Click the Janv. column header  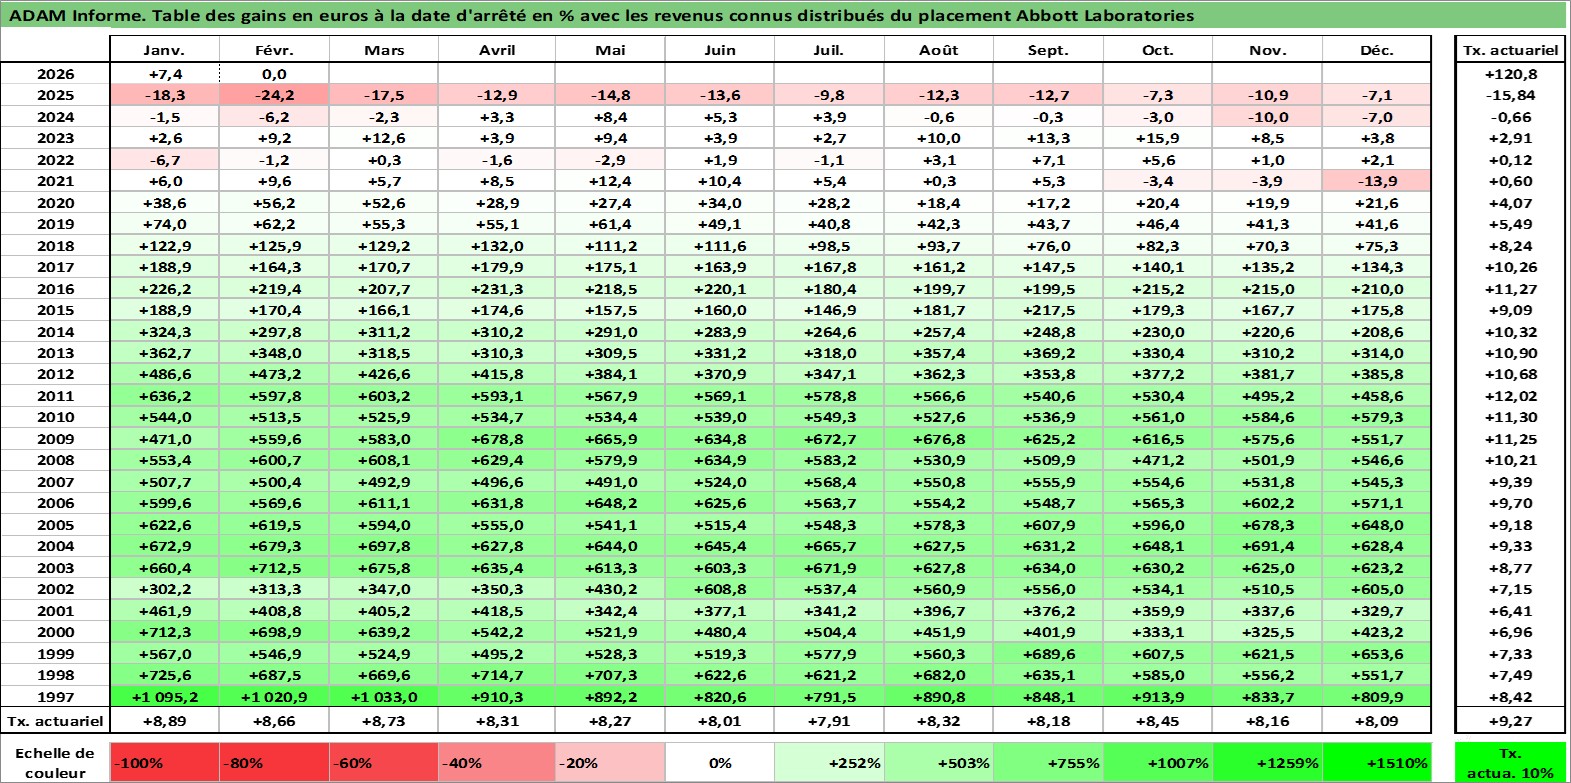pyautogui.click(x=164, y=50)
